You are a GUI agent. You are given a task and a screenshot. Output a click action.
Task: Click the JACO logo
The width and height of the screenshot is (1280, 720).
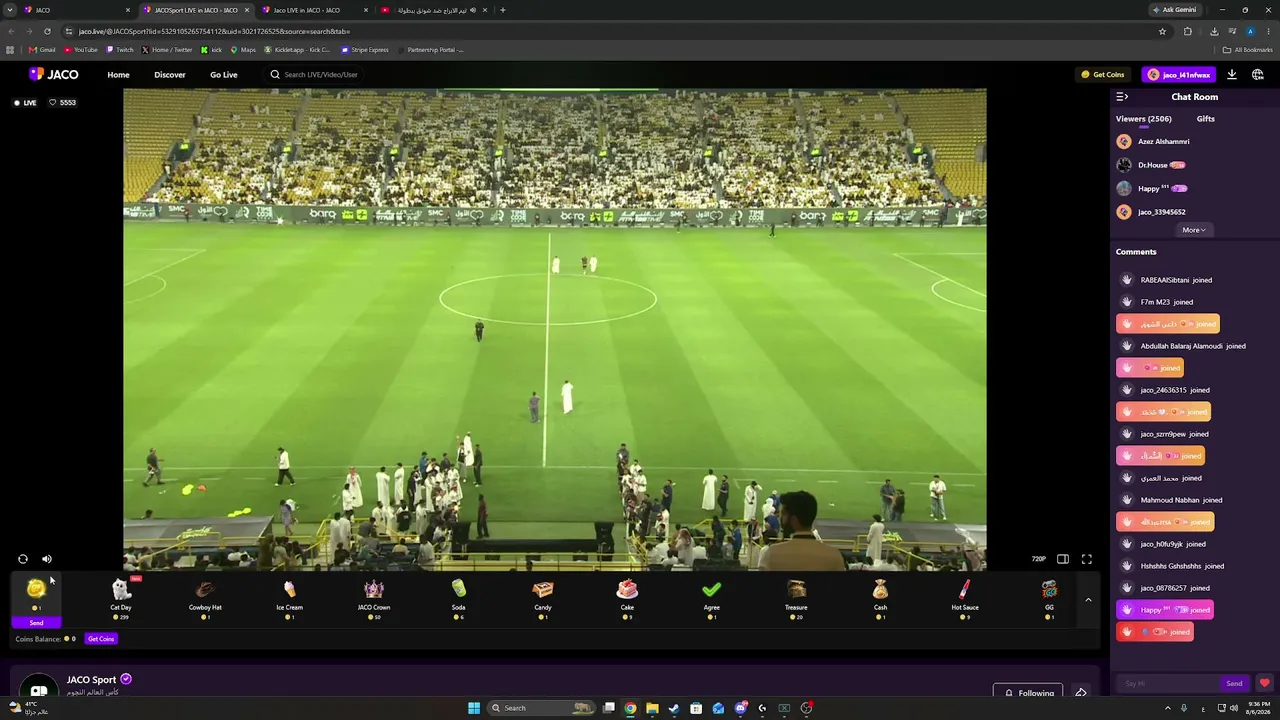pos(54,74)
